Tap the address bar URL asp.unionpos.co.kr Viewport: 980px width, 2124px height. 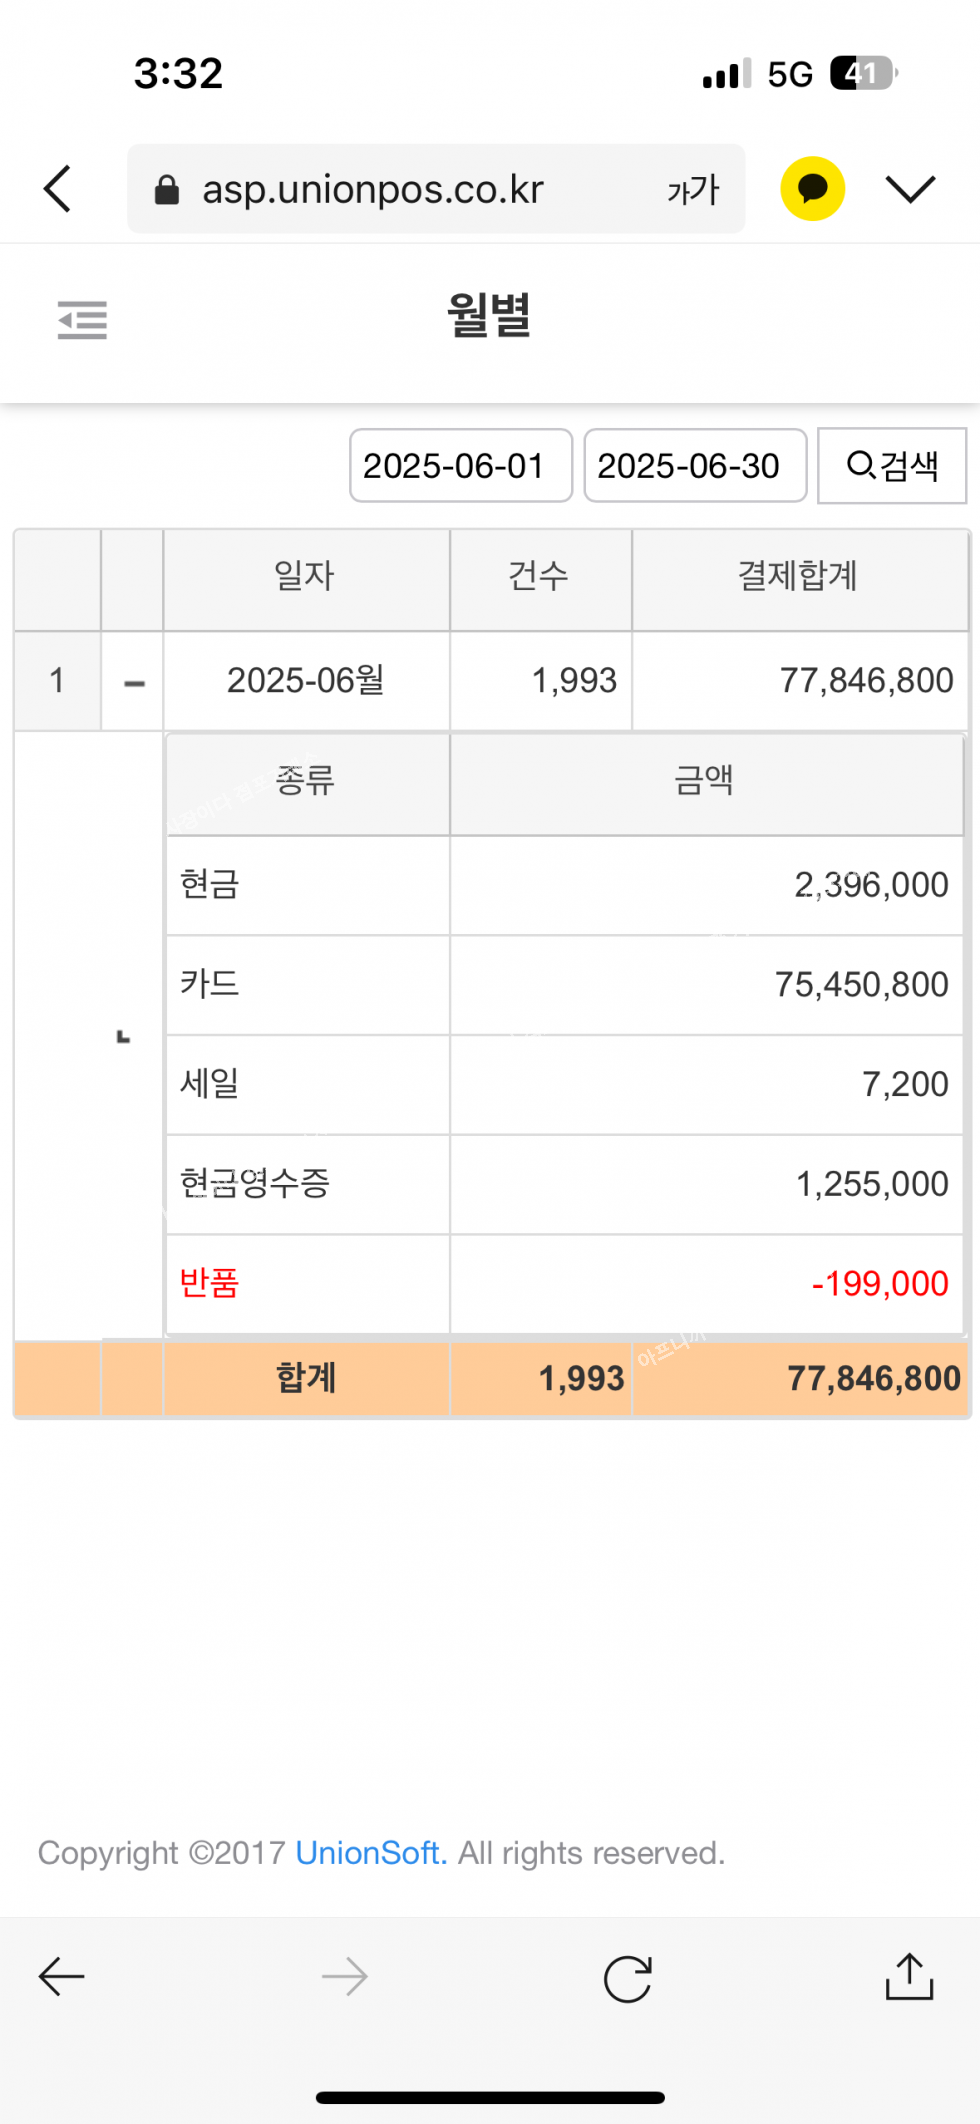[x=373, y=190]
